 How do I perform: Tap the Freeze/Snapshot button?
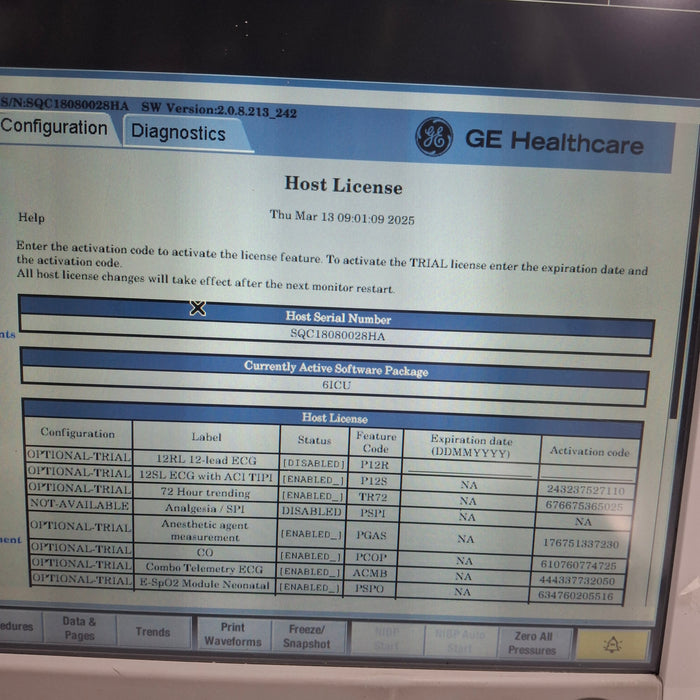pyautogui.click(x=307, y=636)
